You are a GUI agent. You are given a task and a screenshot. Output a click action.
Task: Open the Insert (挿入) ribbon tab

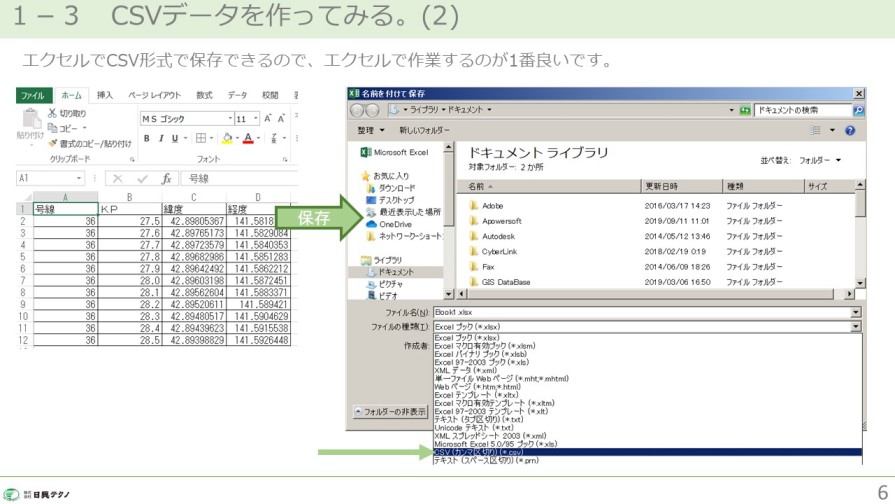coord(105,96)
